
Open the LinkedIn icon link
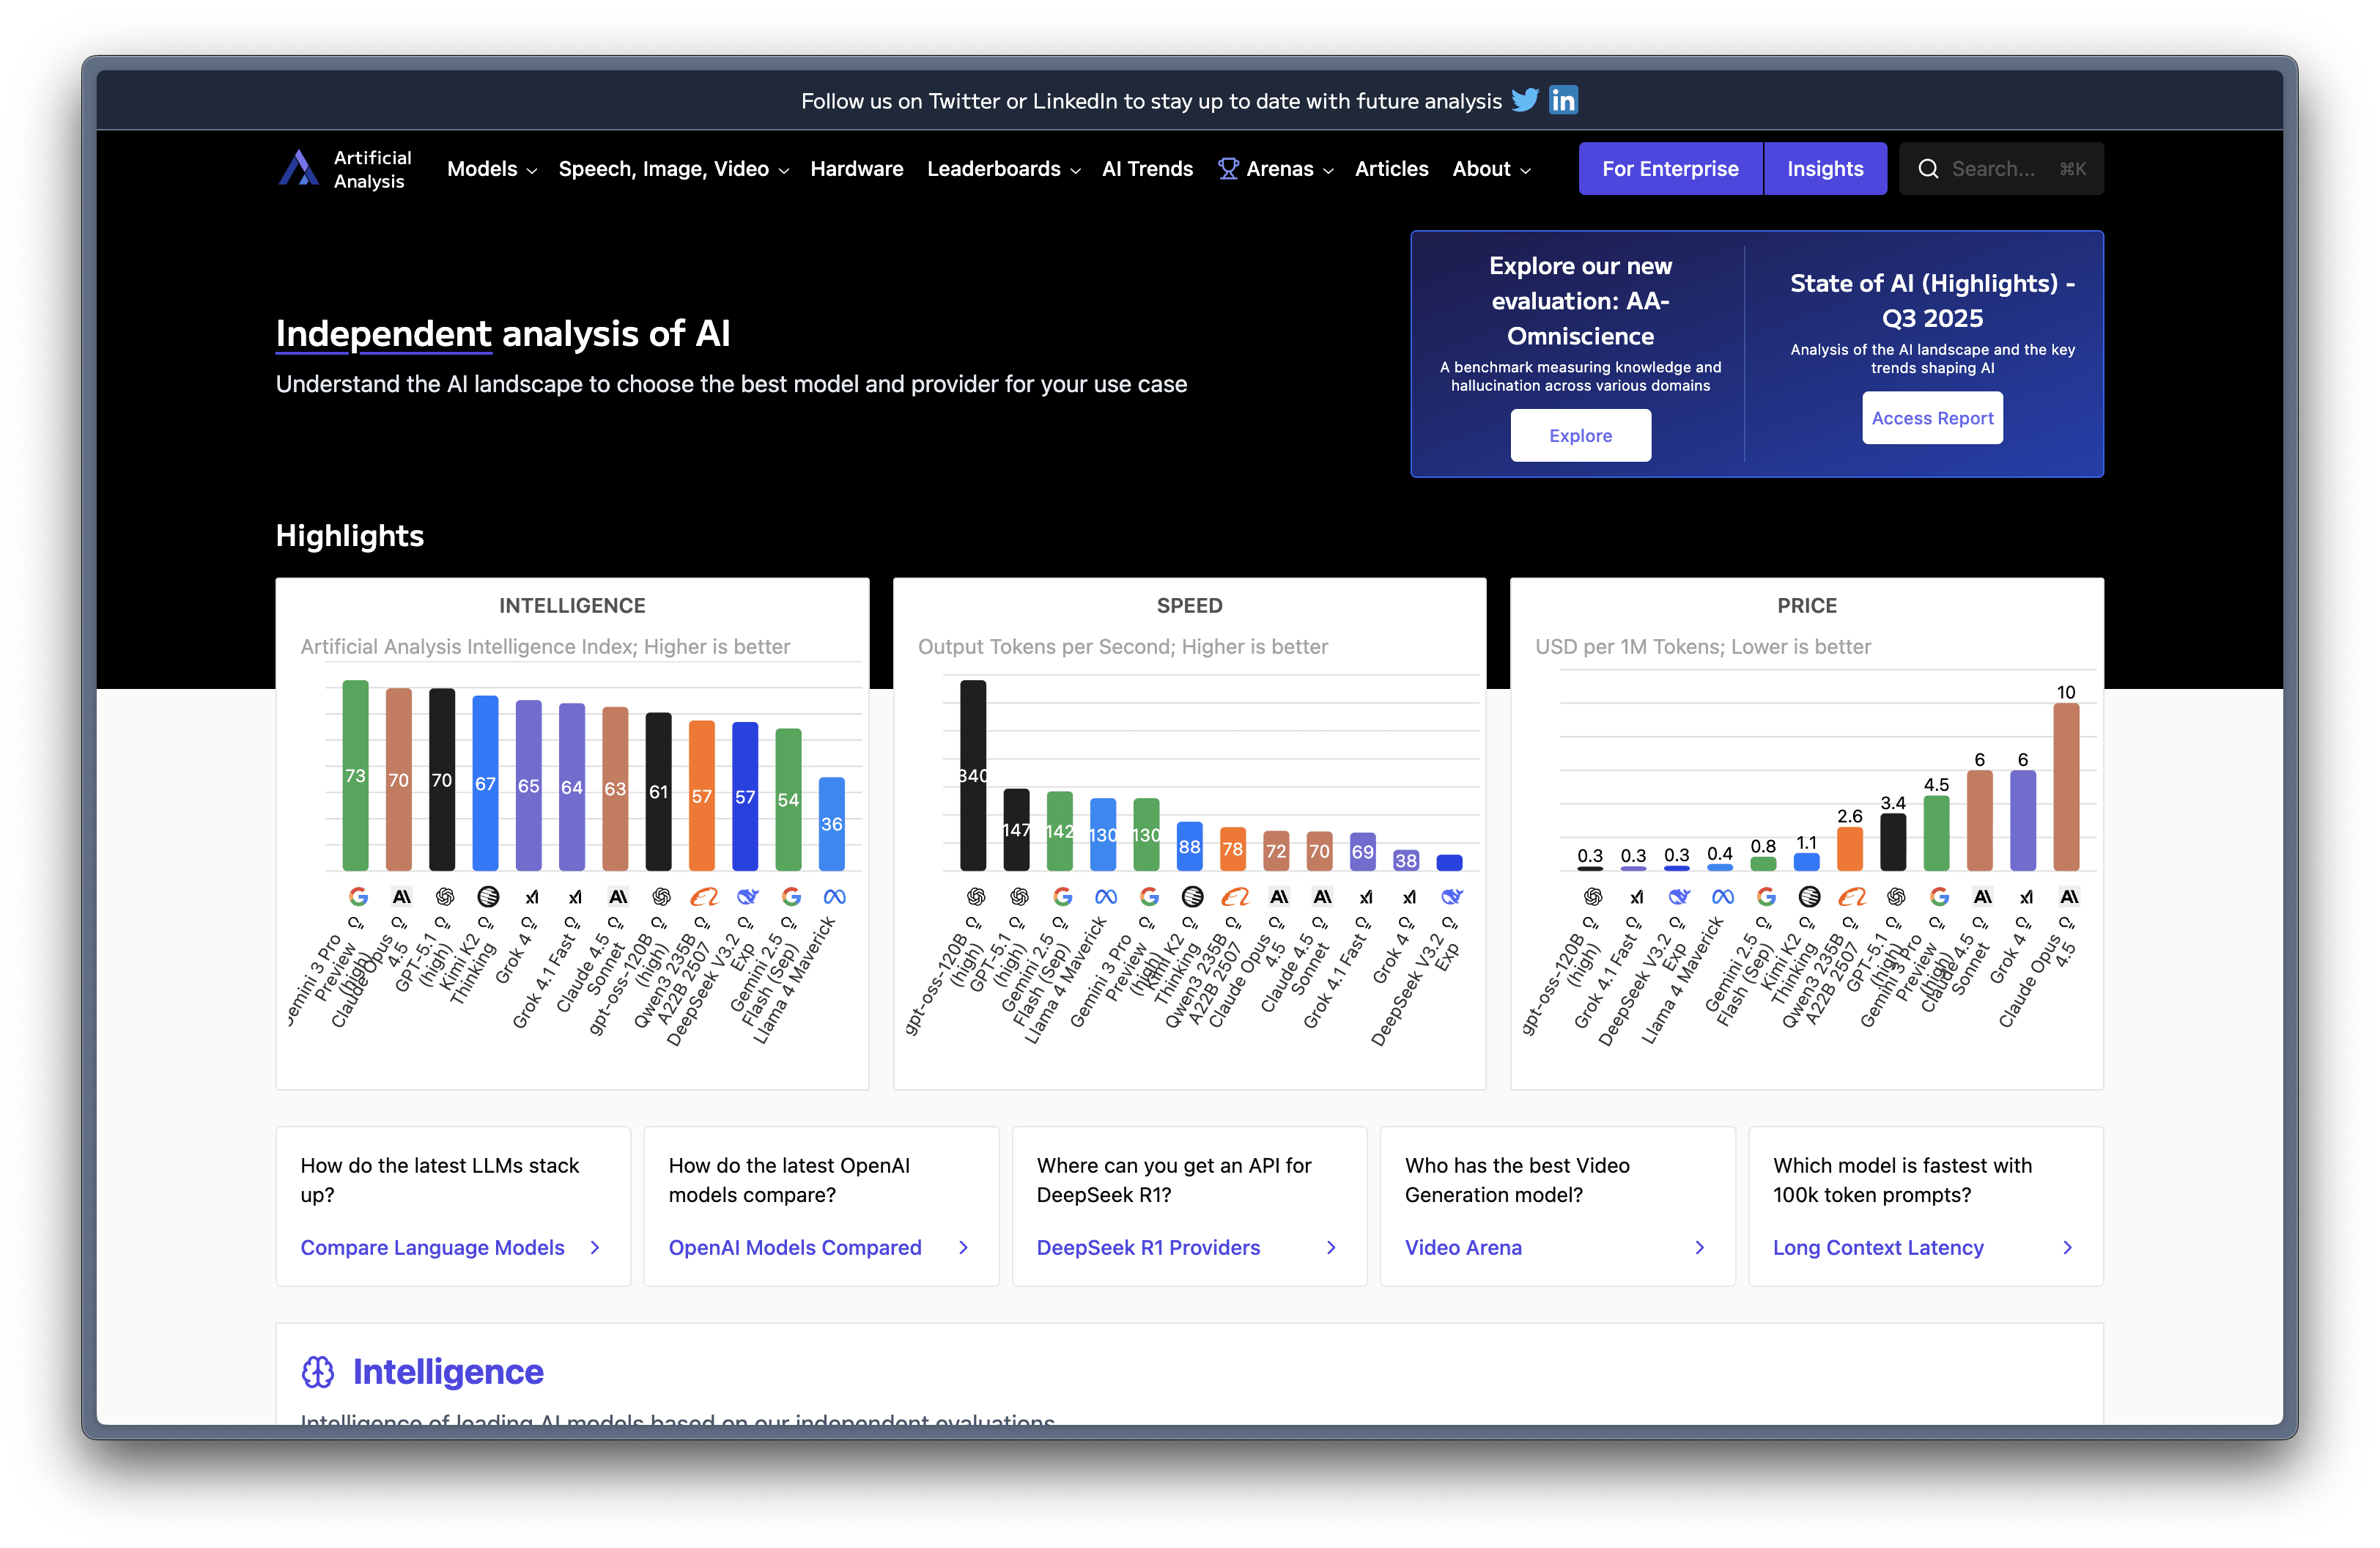click(1563, 100)
